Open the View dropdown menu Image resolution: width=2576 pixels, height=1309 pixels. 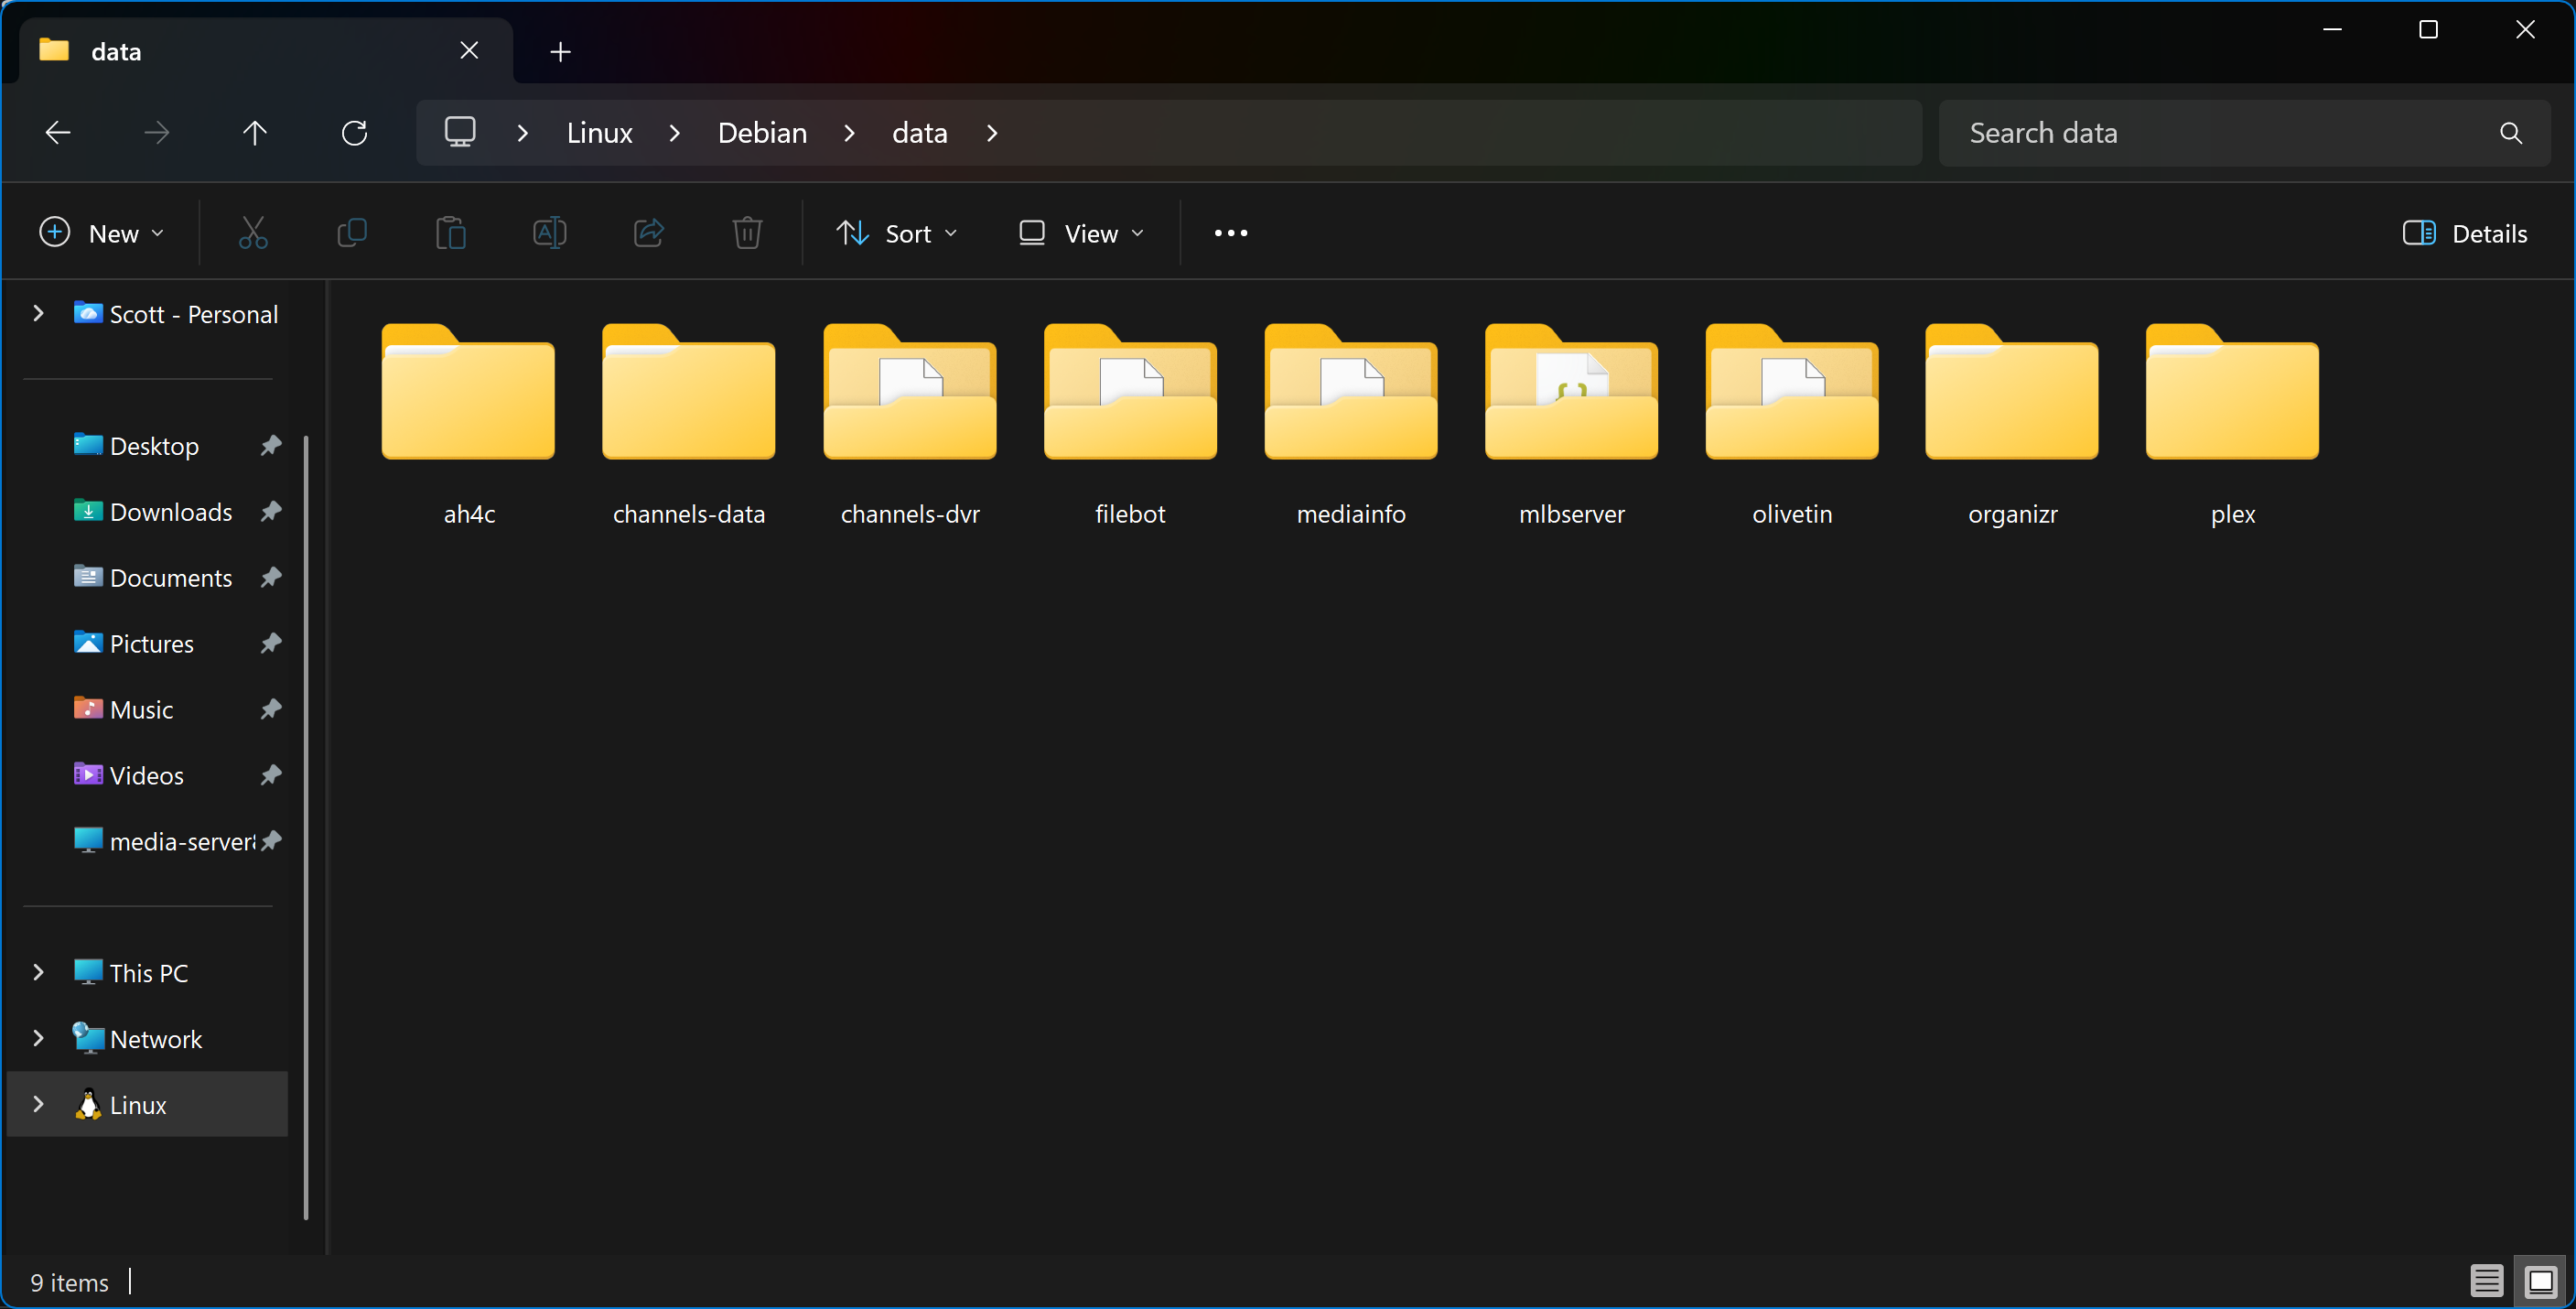pos(1081,233)
